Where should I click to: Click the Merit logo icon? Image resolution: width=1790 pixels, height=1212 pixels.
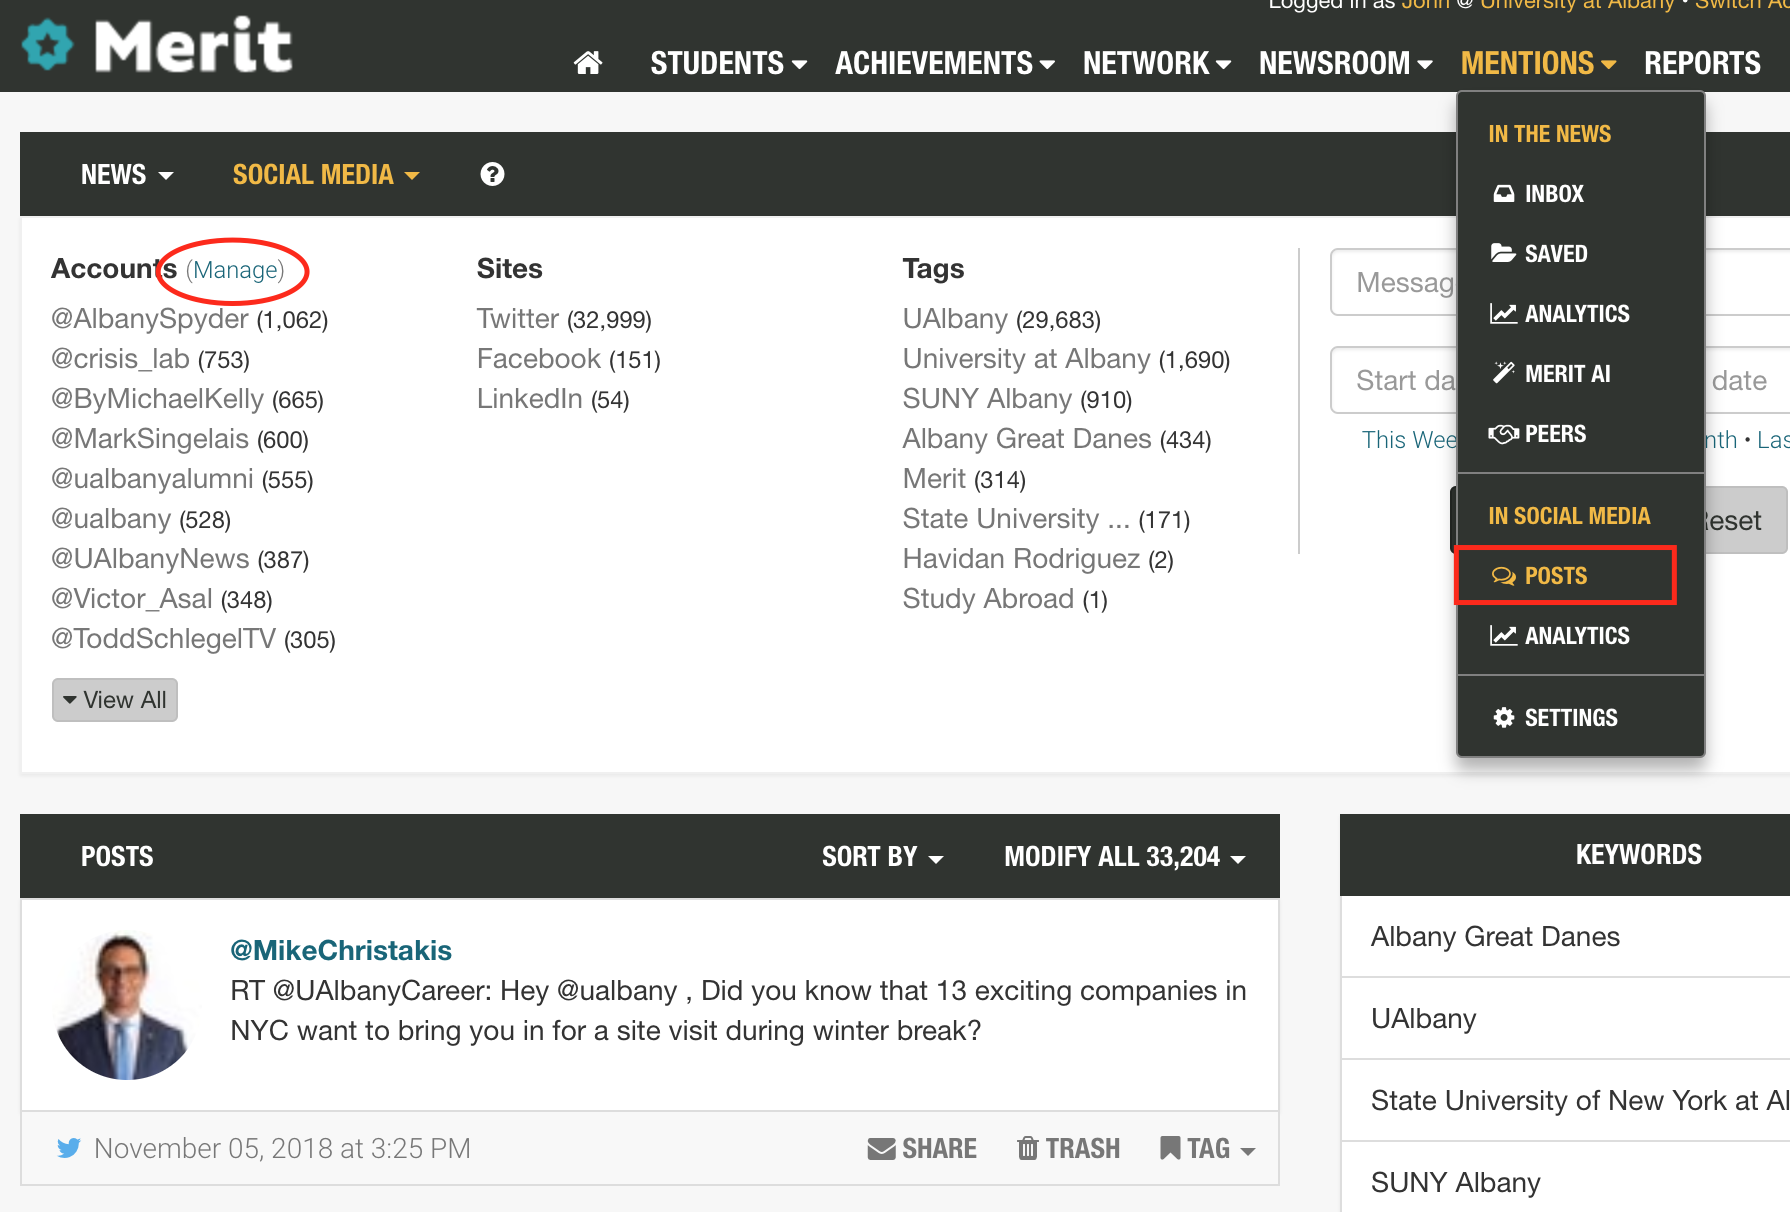[48, 45]
